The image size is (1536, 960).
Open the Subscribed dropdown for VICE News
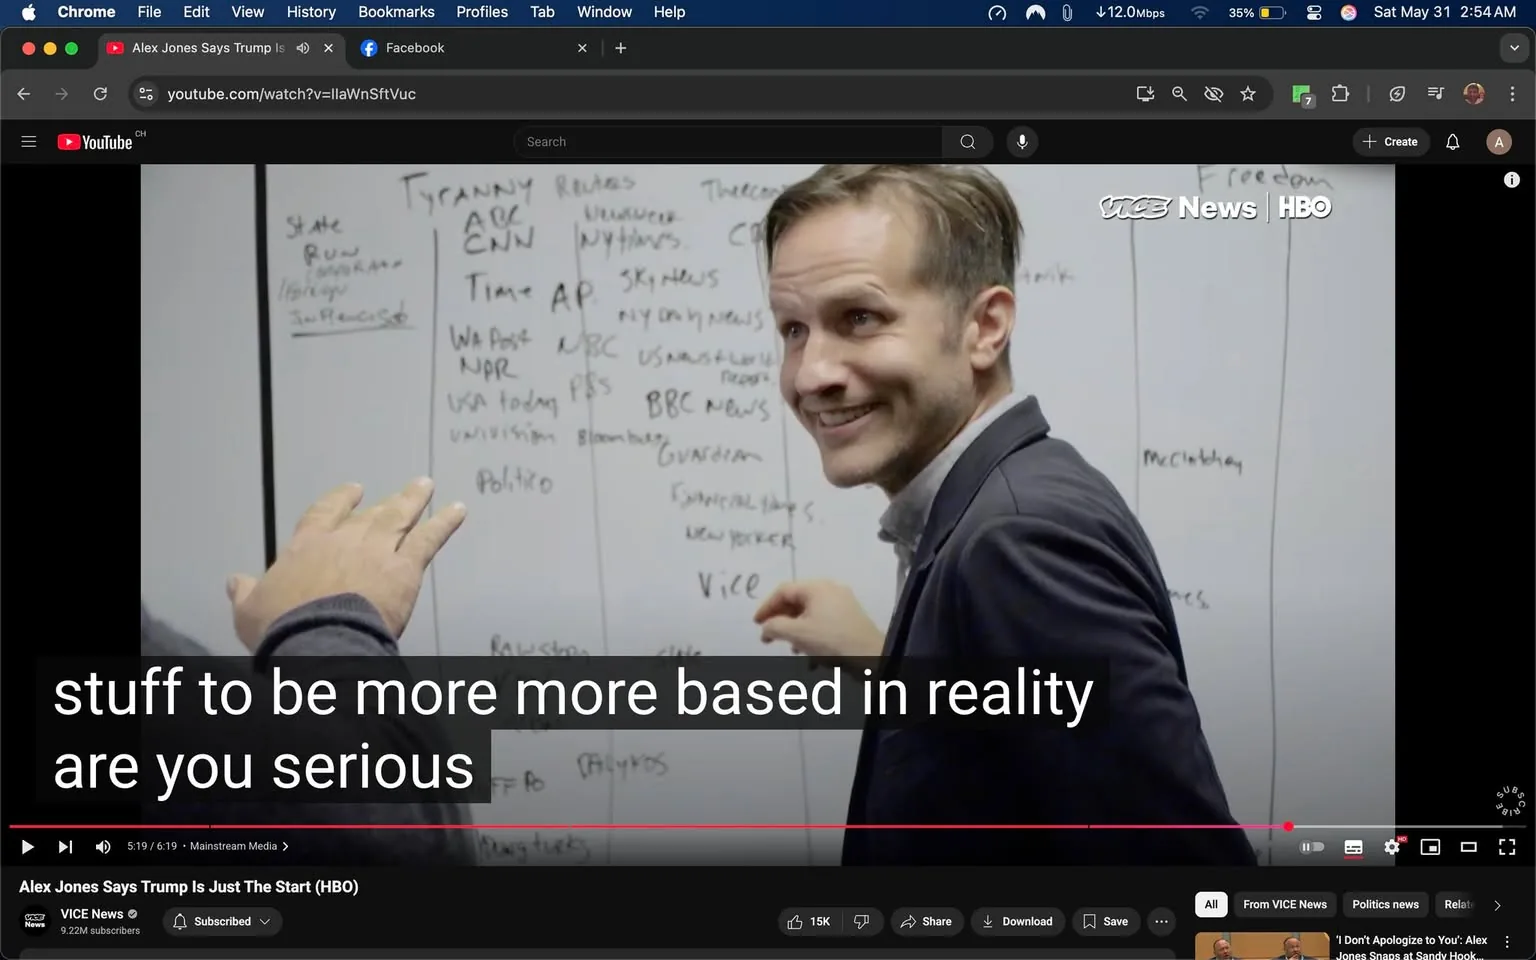click(x=222, y=921)
